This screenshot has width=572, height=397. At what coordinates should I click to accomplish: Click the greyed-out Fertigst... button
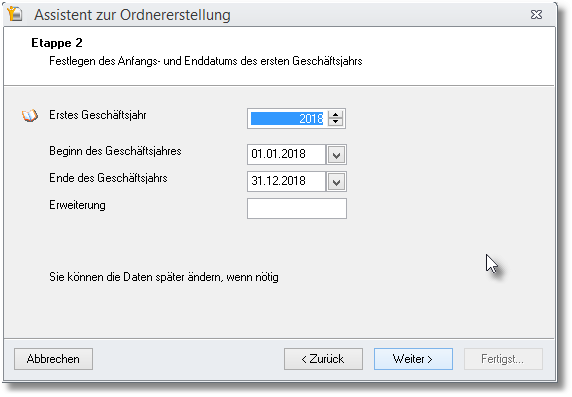click(503, 359)
